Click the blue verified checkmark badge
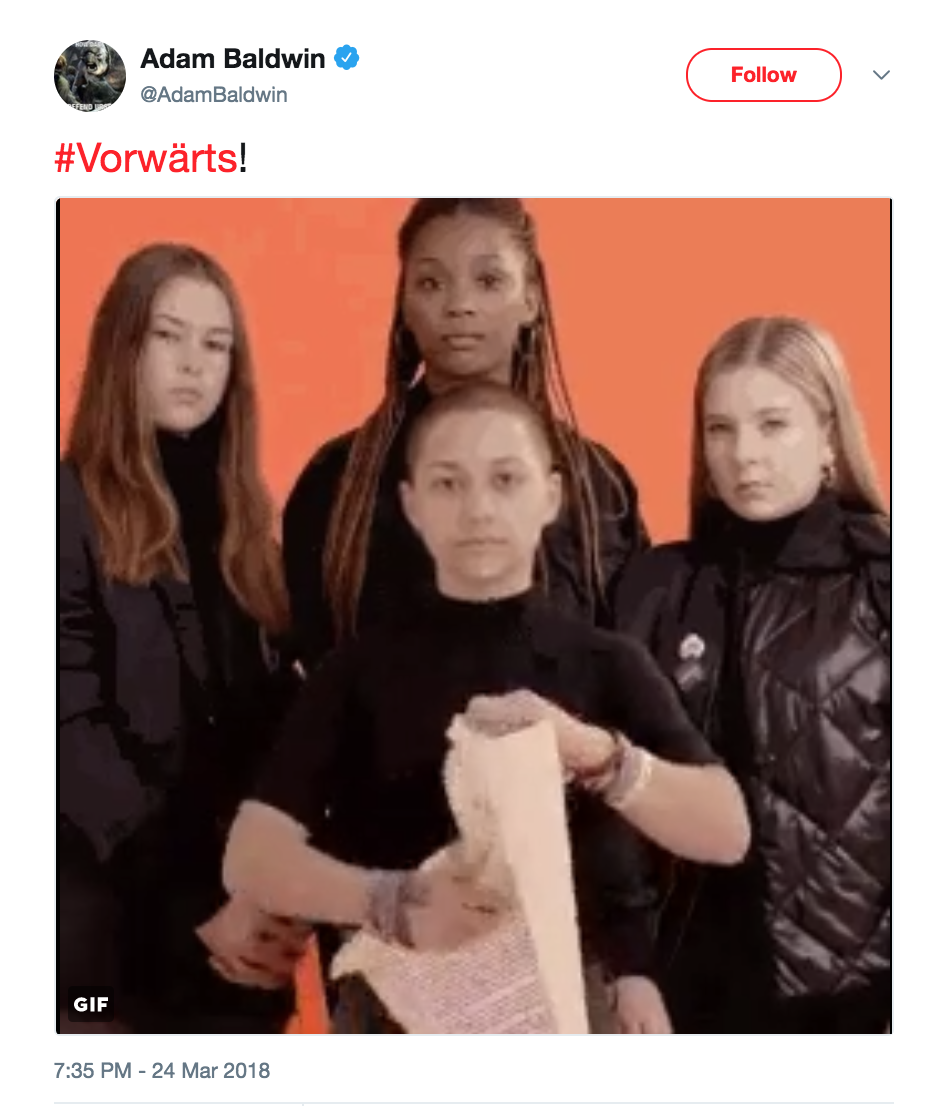 click(346, 58)
